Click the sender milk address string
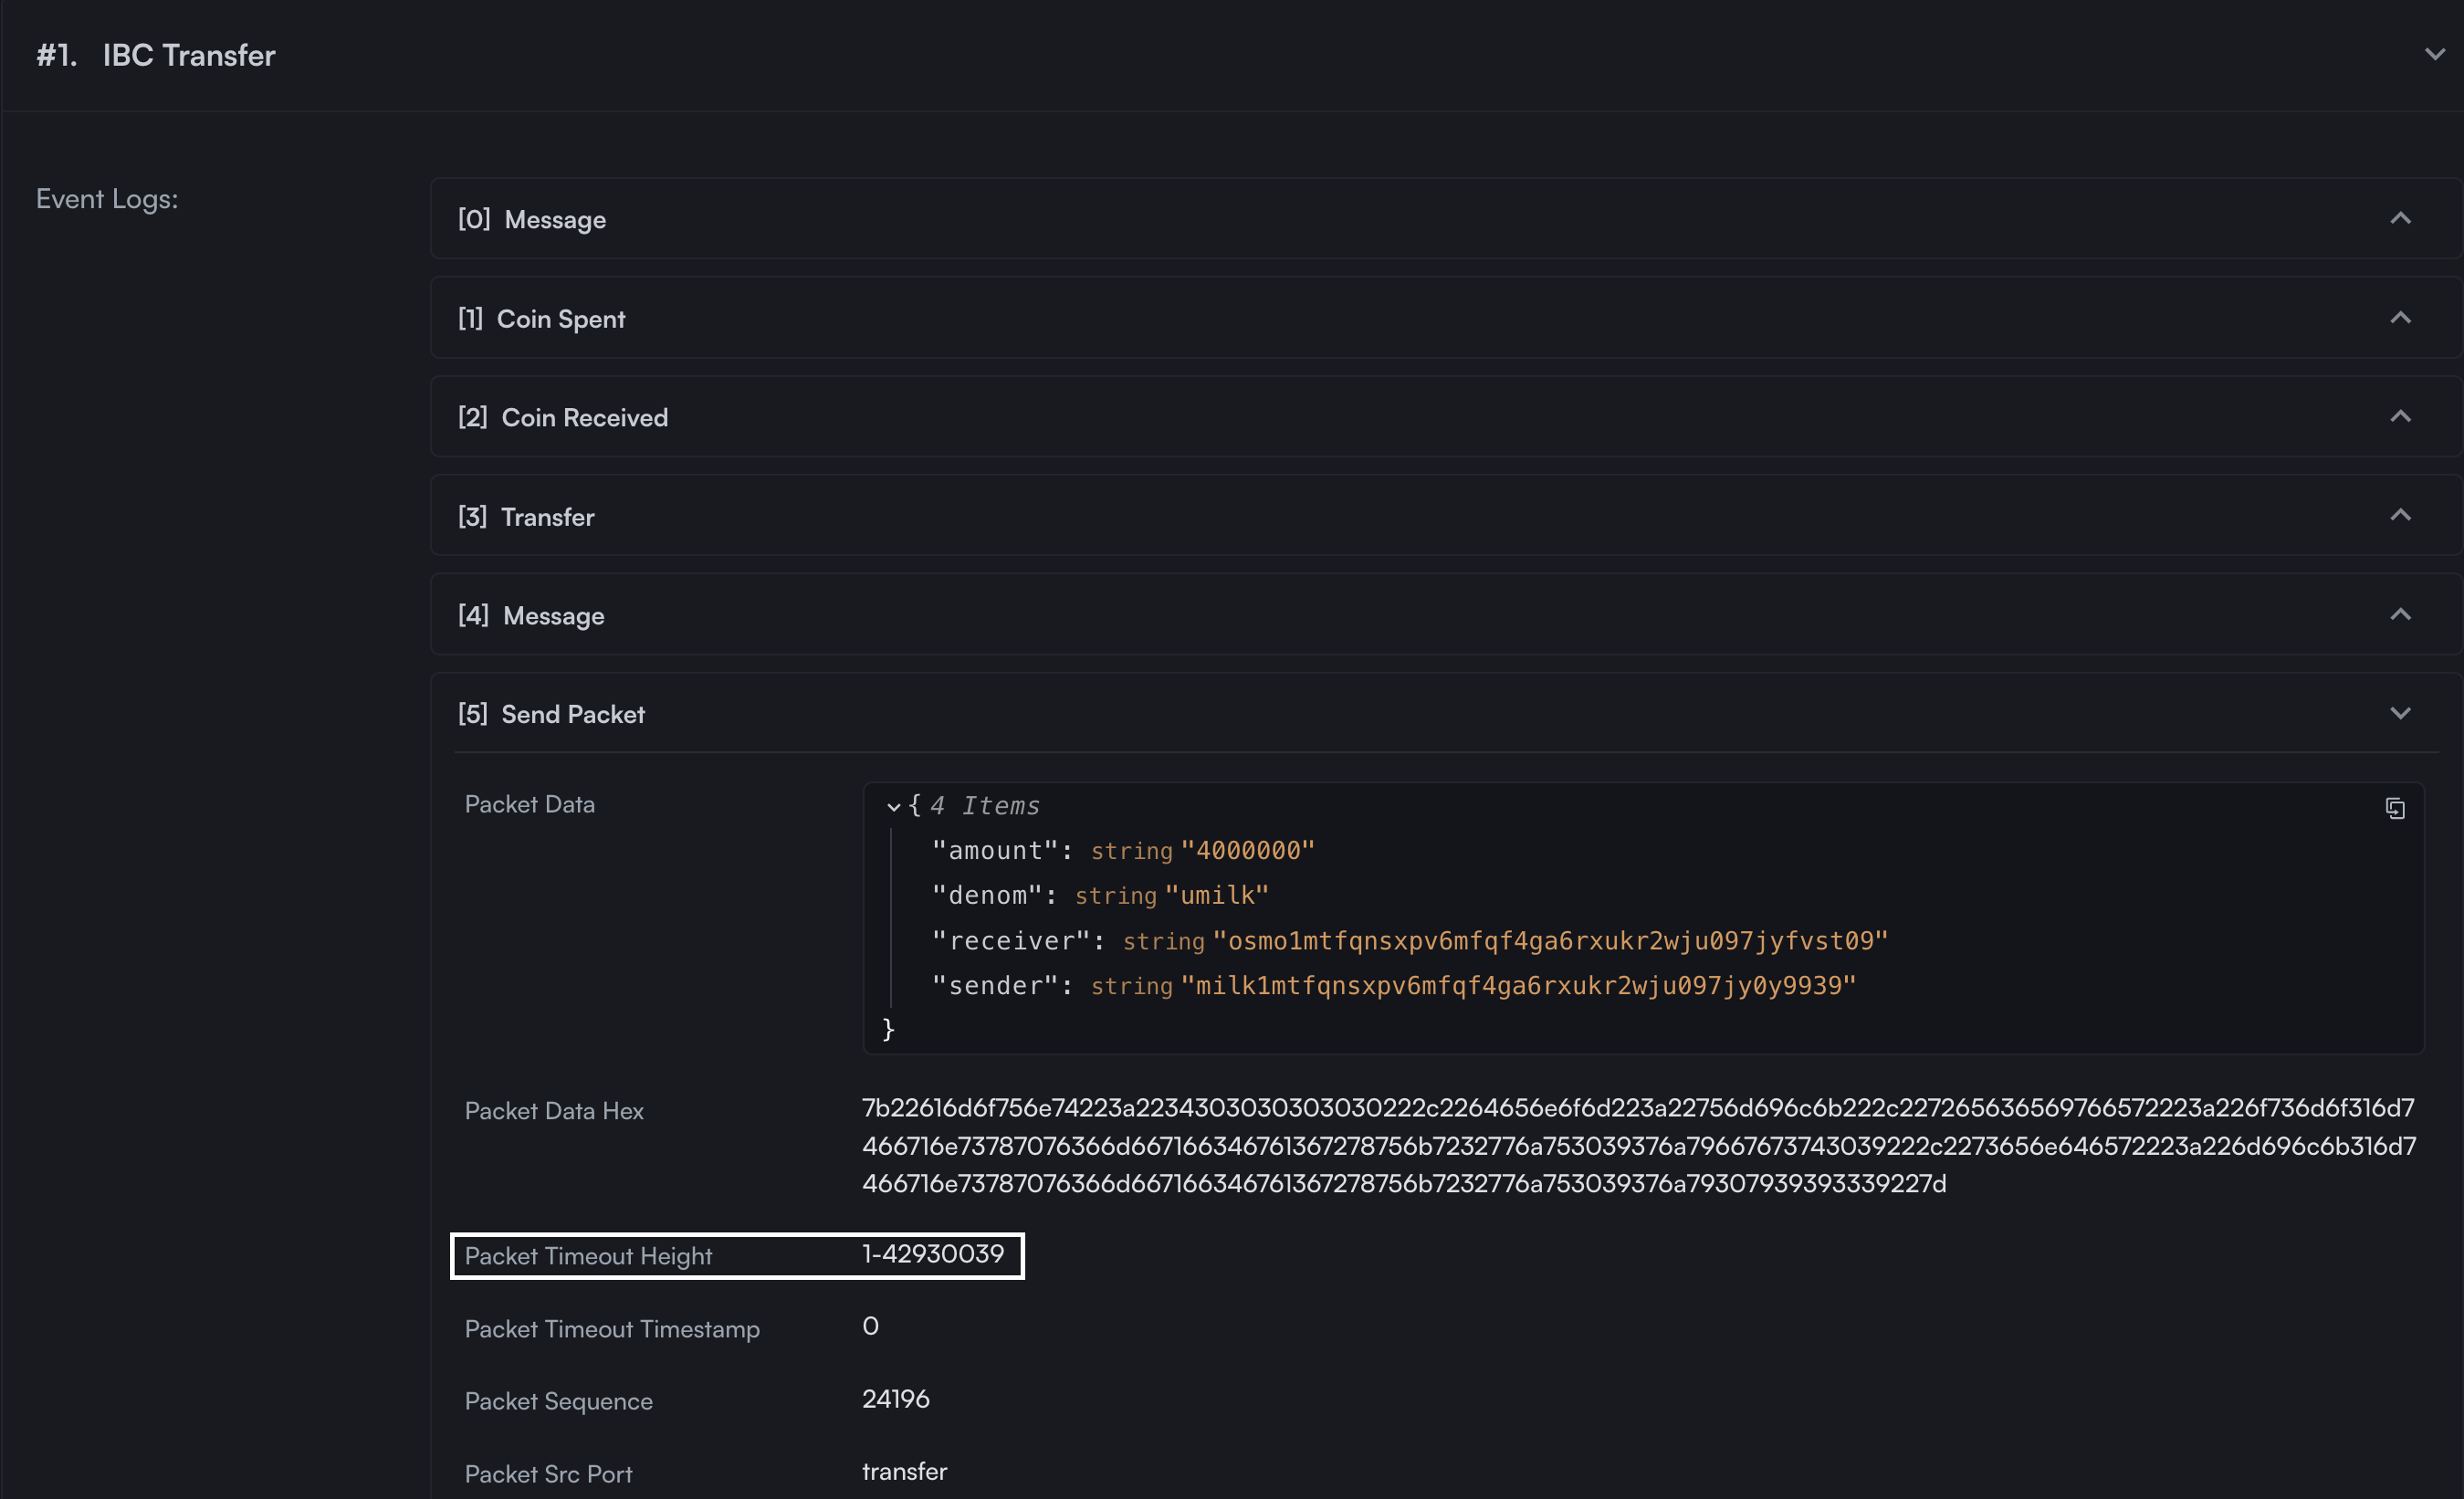This screenshot has height=1499, width=2464. coord(1517,986)
